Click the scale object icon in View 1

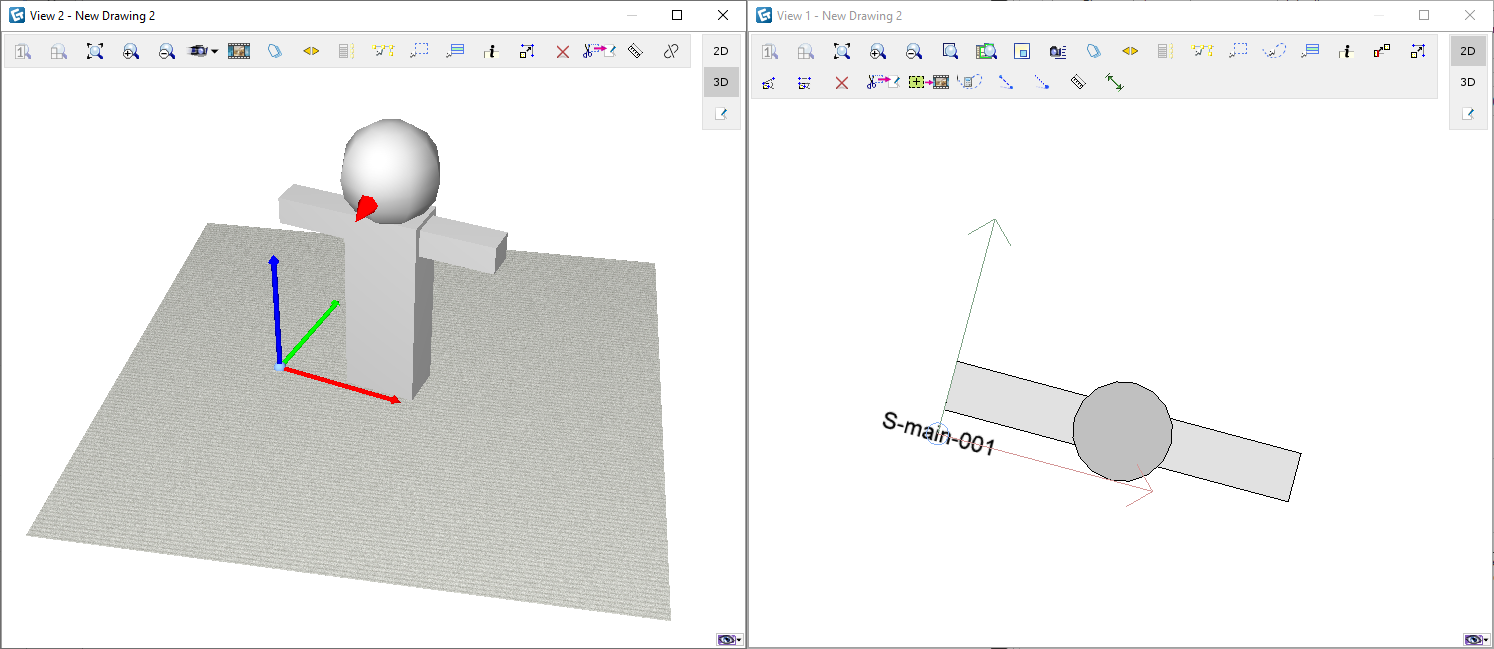point(1418,51)
